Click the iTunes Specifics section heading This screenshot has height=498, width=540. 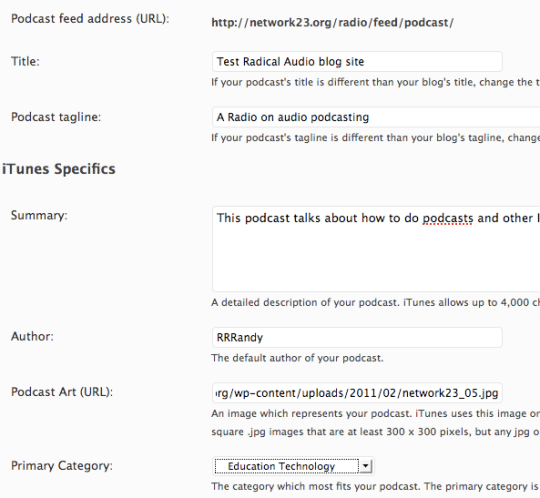point(59,169)
